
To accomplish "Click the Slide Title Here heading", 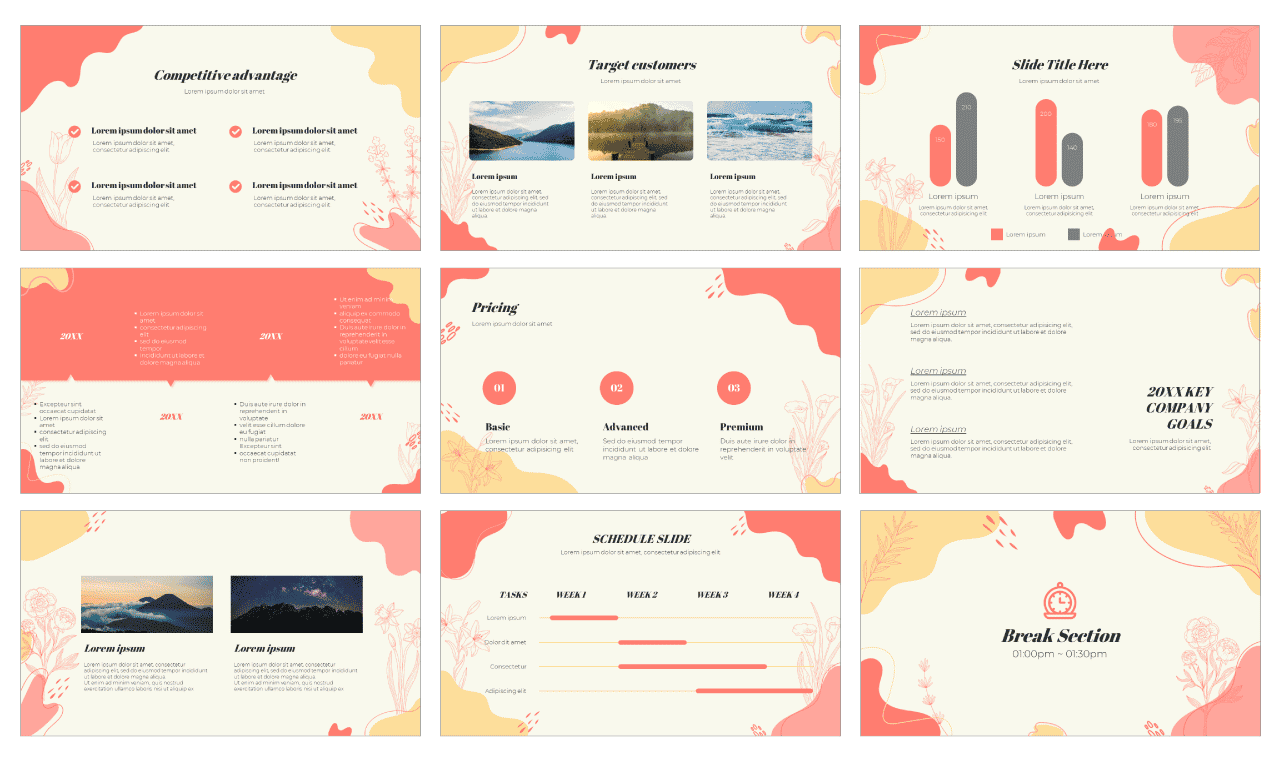I will 1060,65.
